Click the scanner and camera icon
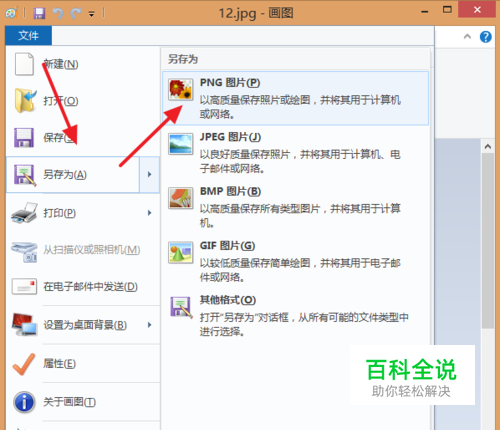500x430 pixels. (x=24, y=251)
